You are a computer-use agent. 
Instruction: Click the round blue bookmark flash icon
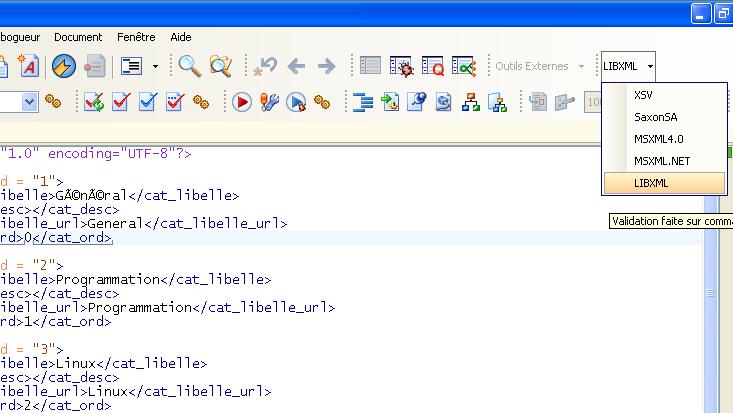coord(64,66)
